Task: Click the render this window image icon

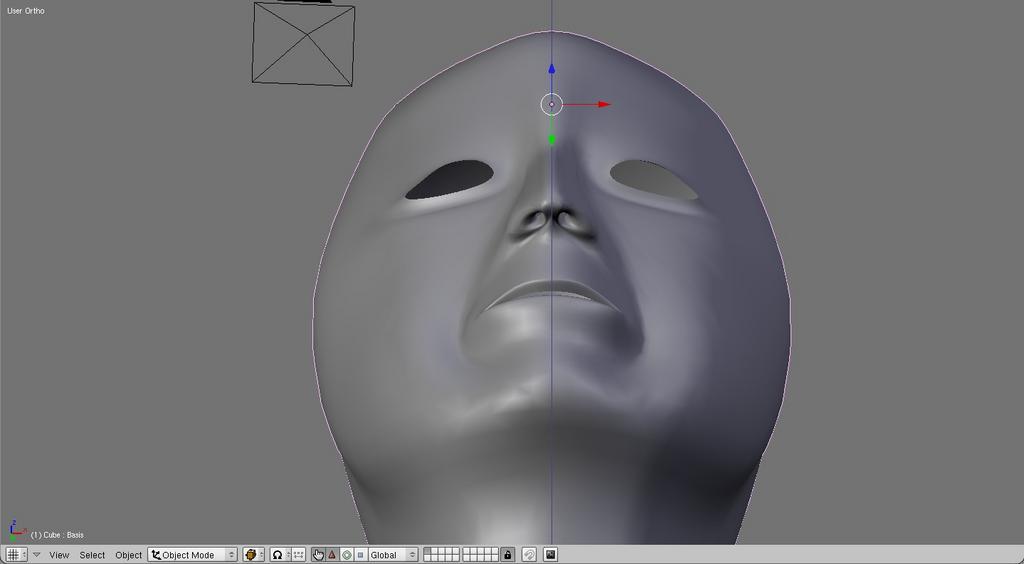Action: pyautogui.click(x=551, y=555)
